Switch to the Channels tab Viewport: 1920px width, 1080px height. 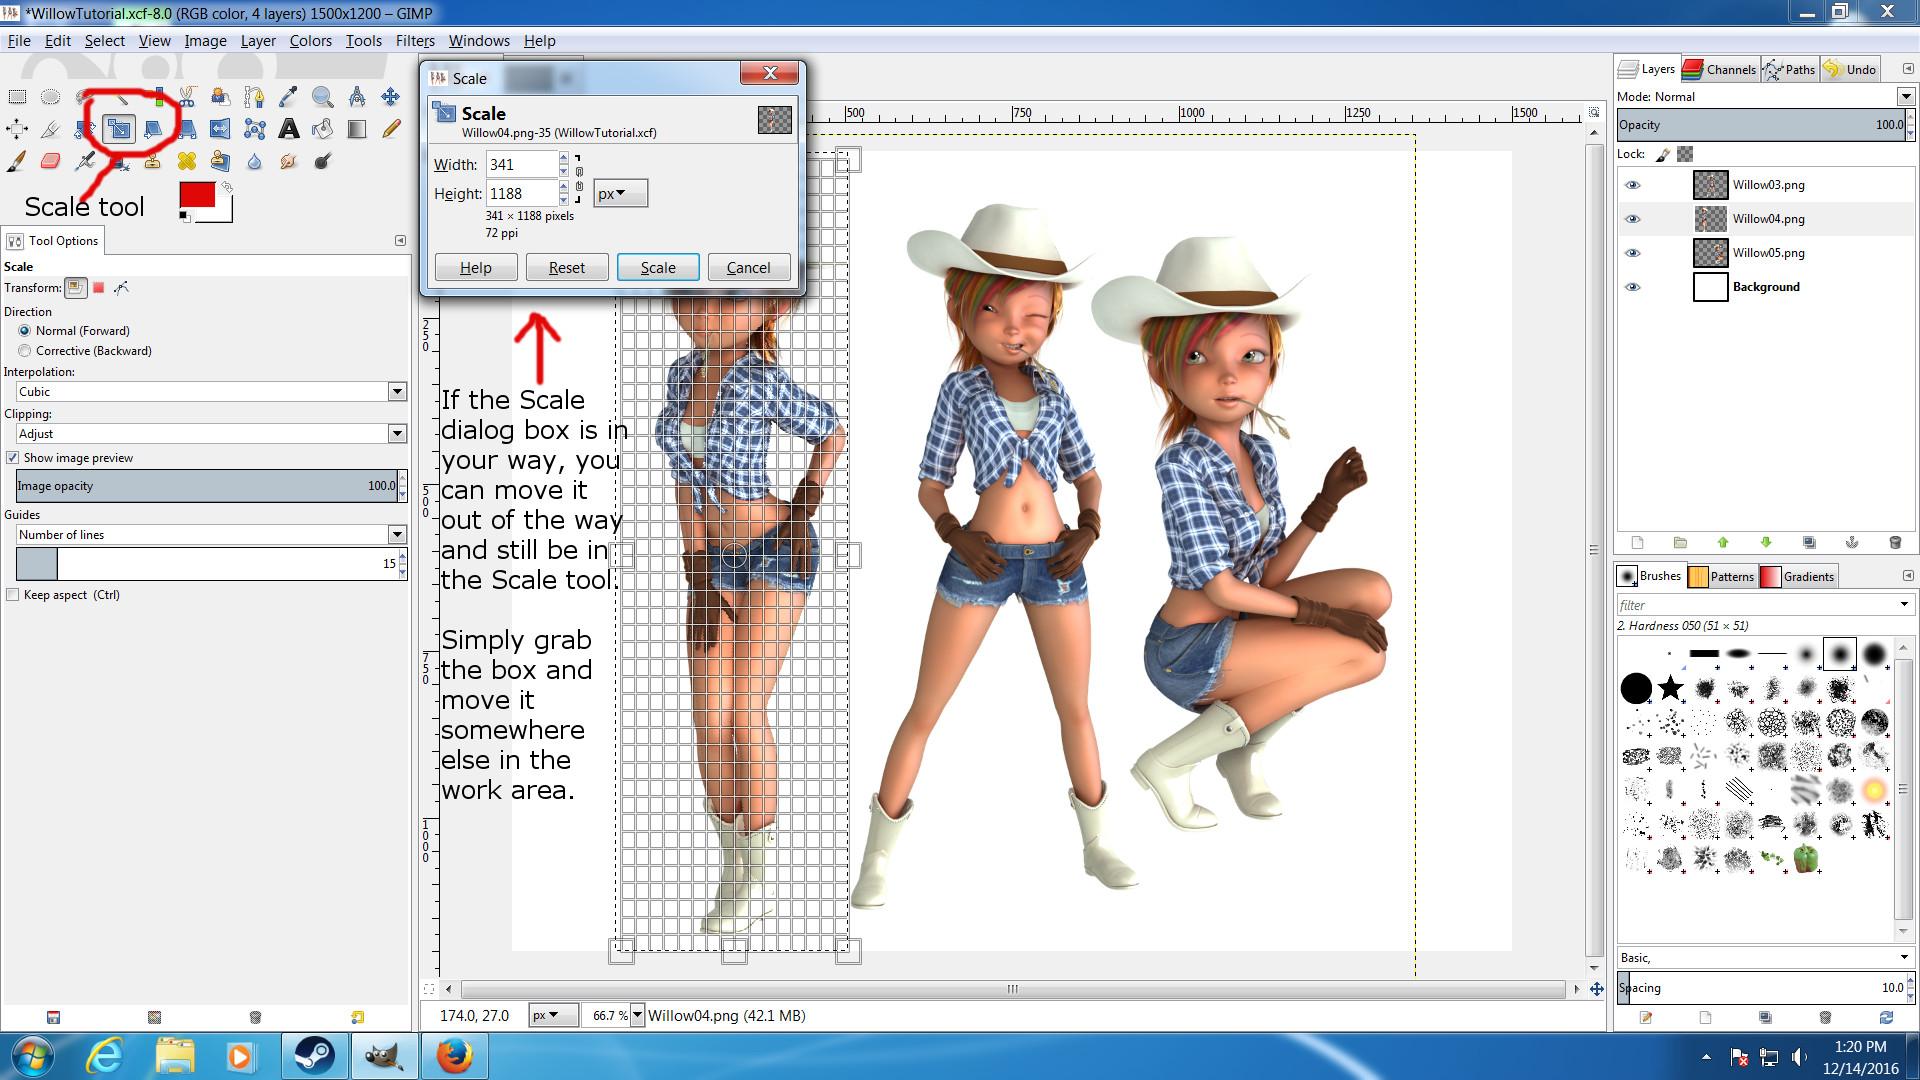pyautogui.click(x=1720, y=69)
